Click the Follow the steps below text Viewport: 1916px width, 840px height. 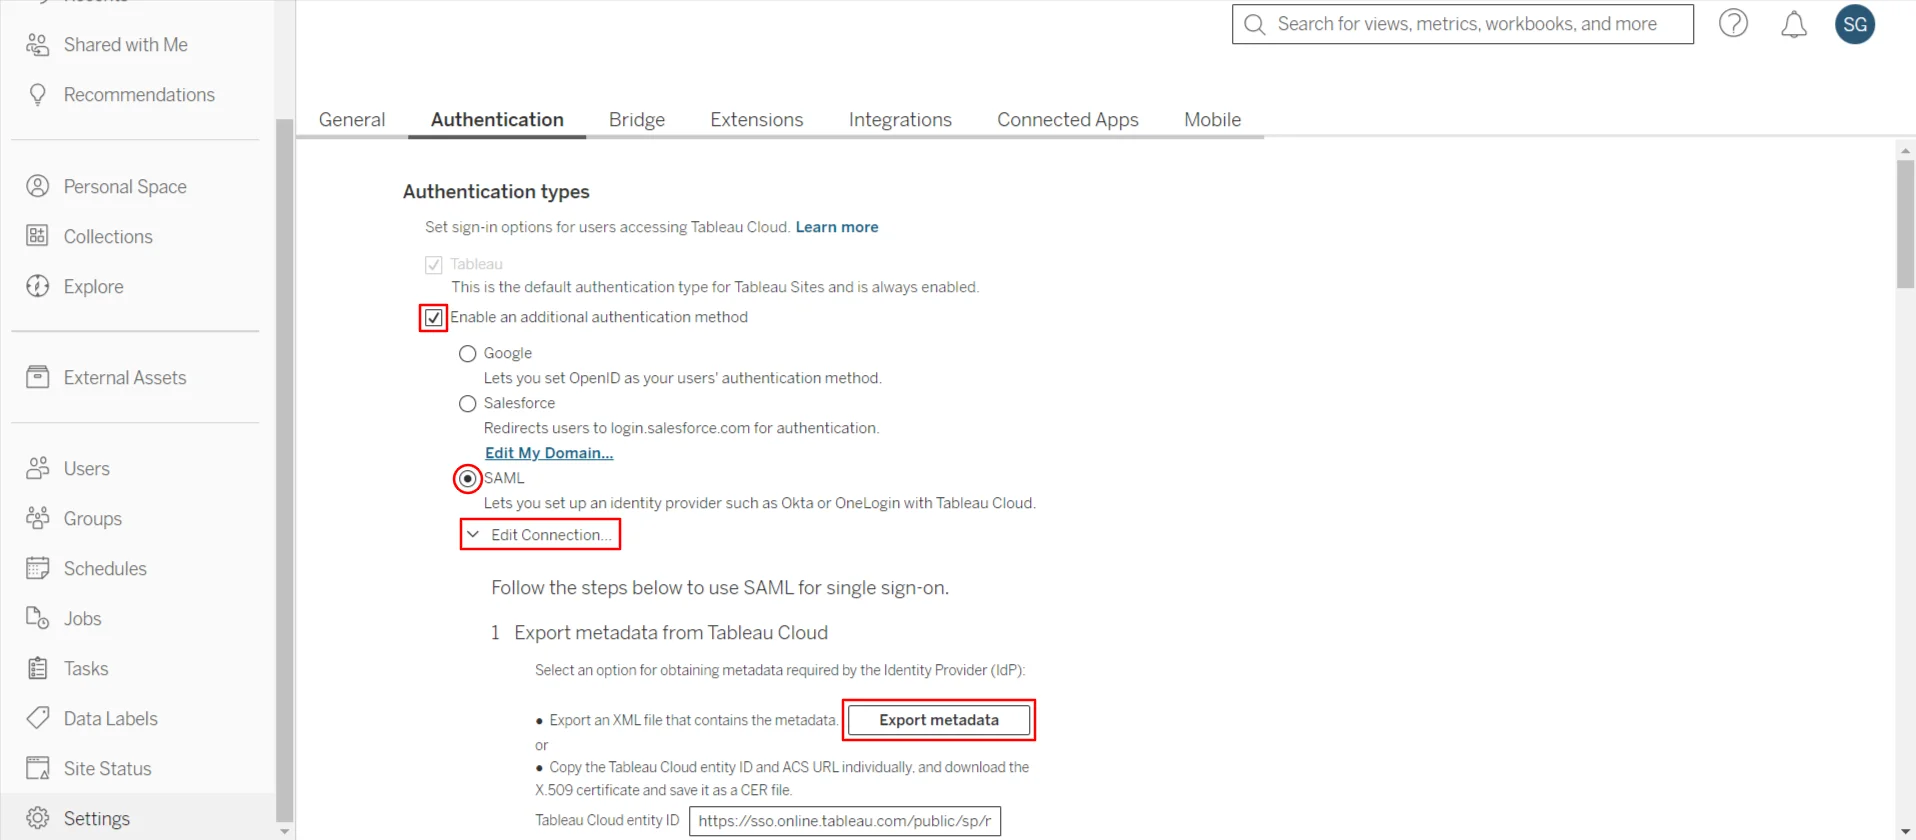point(720,588)
